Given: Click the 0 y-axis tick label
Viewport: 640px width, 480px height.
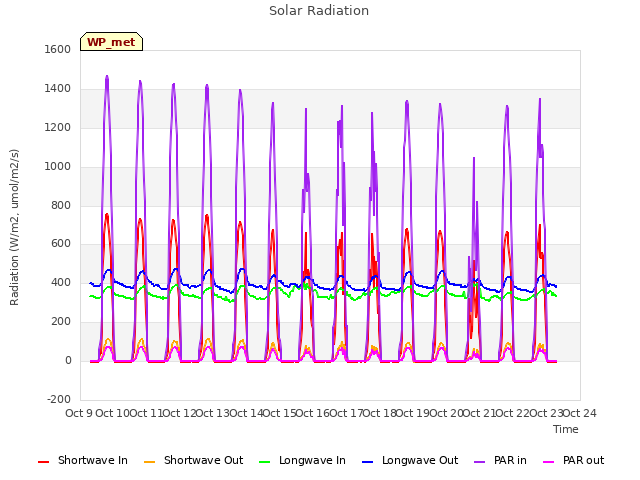Looking at the screenshot, I should coord(68,360).
